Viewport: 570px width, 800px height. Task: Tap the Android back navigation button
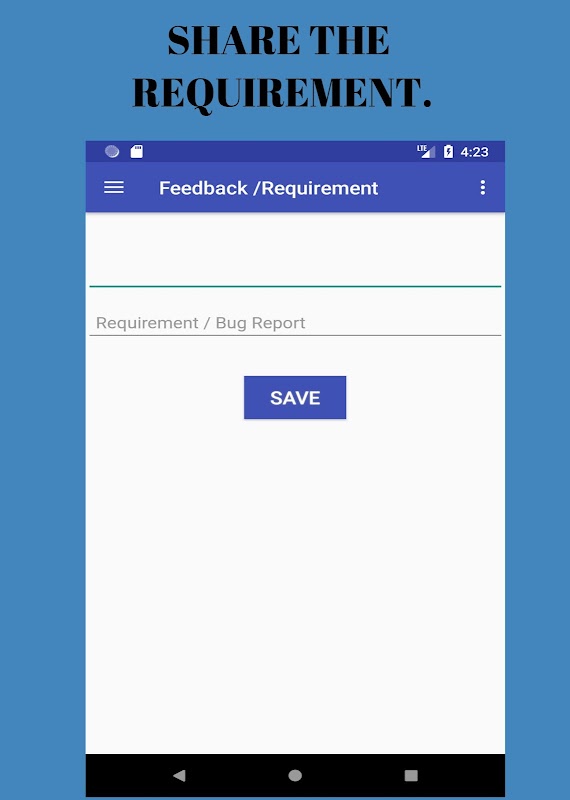[x=179, y=776]
